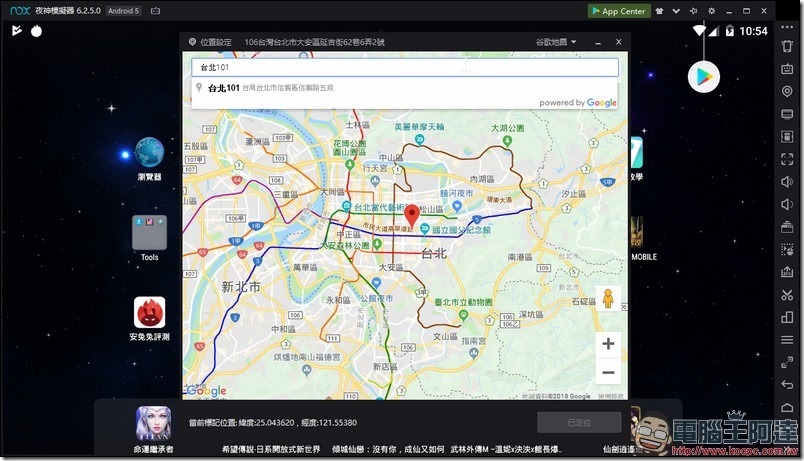This screenshot has width=804, height=461.
Task: Click 台北 city label on map
Action: tap(434, 253)
